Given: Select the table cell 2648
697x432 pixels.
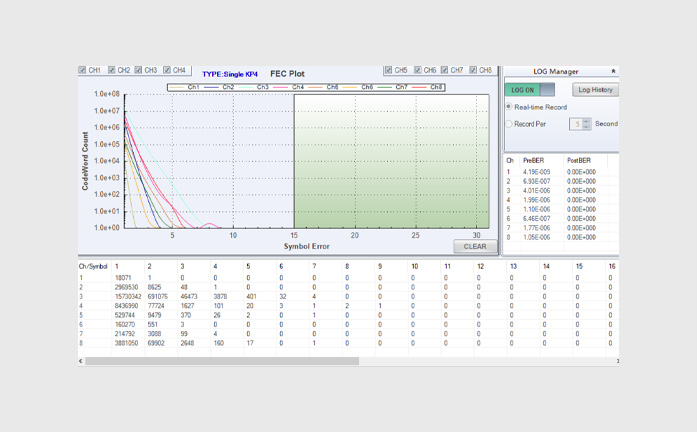Looking at the screenshot, I should point(187,343).
